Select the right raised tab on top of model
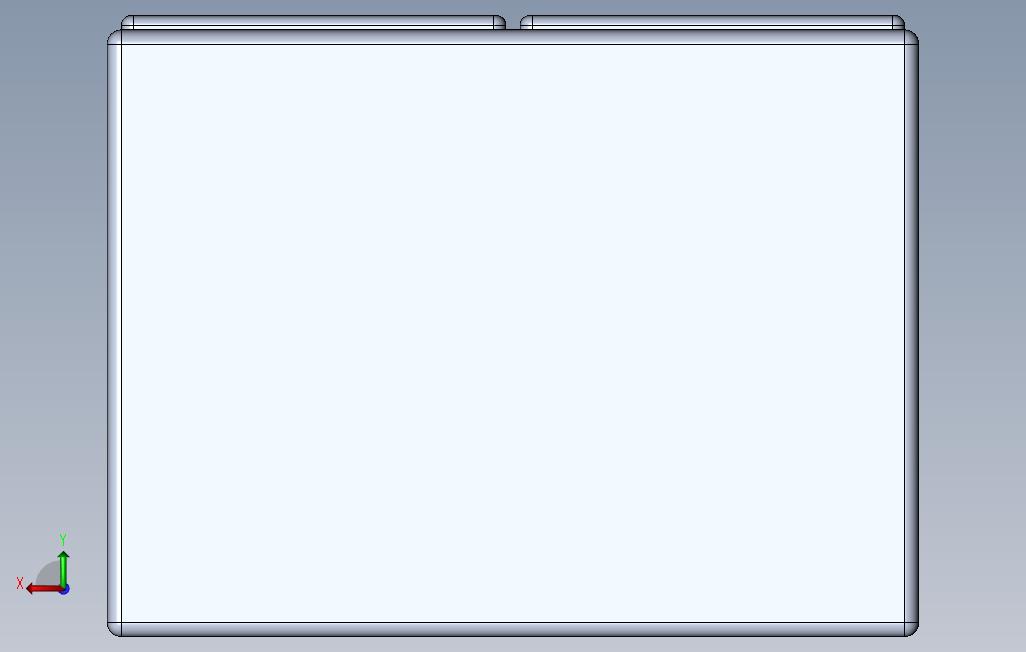This screenshot has height=652, width=1026. [x=713, y=22]
